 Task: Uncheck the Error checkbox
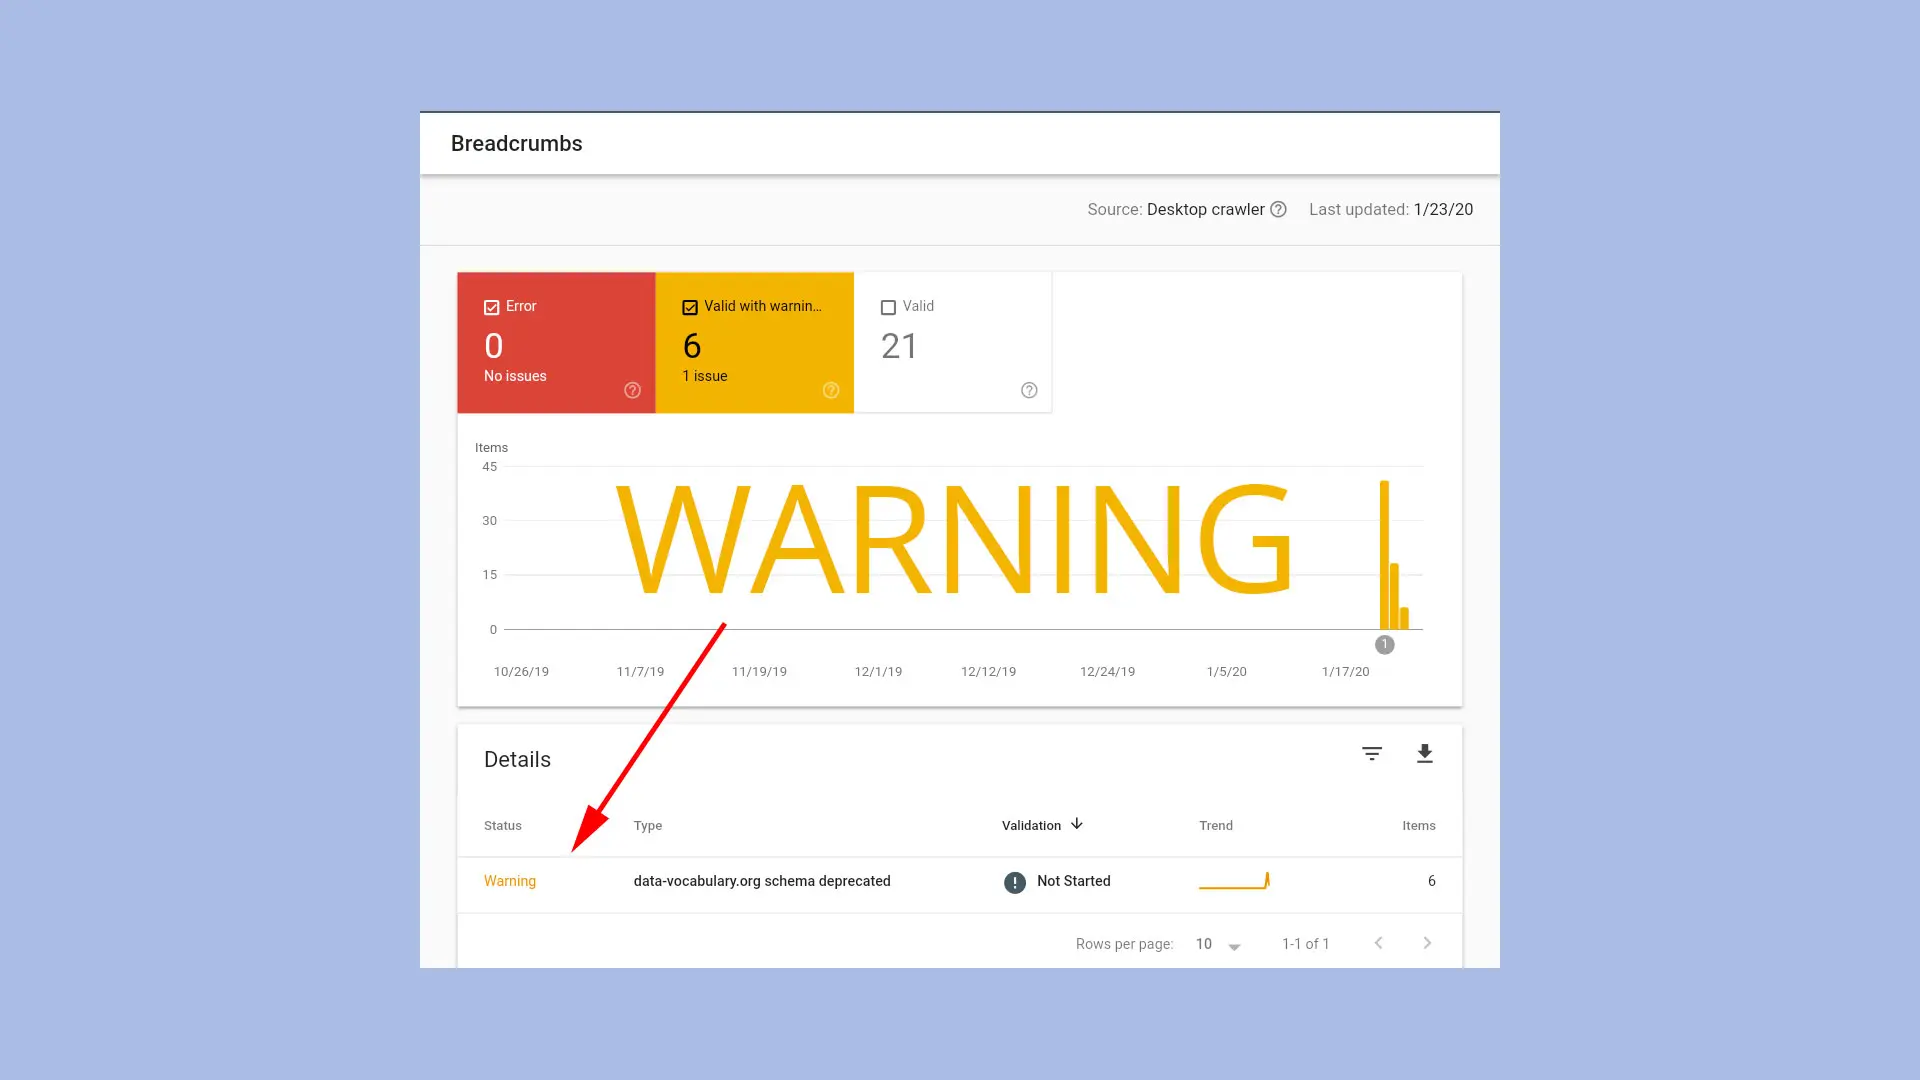tap(492, 307)
